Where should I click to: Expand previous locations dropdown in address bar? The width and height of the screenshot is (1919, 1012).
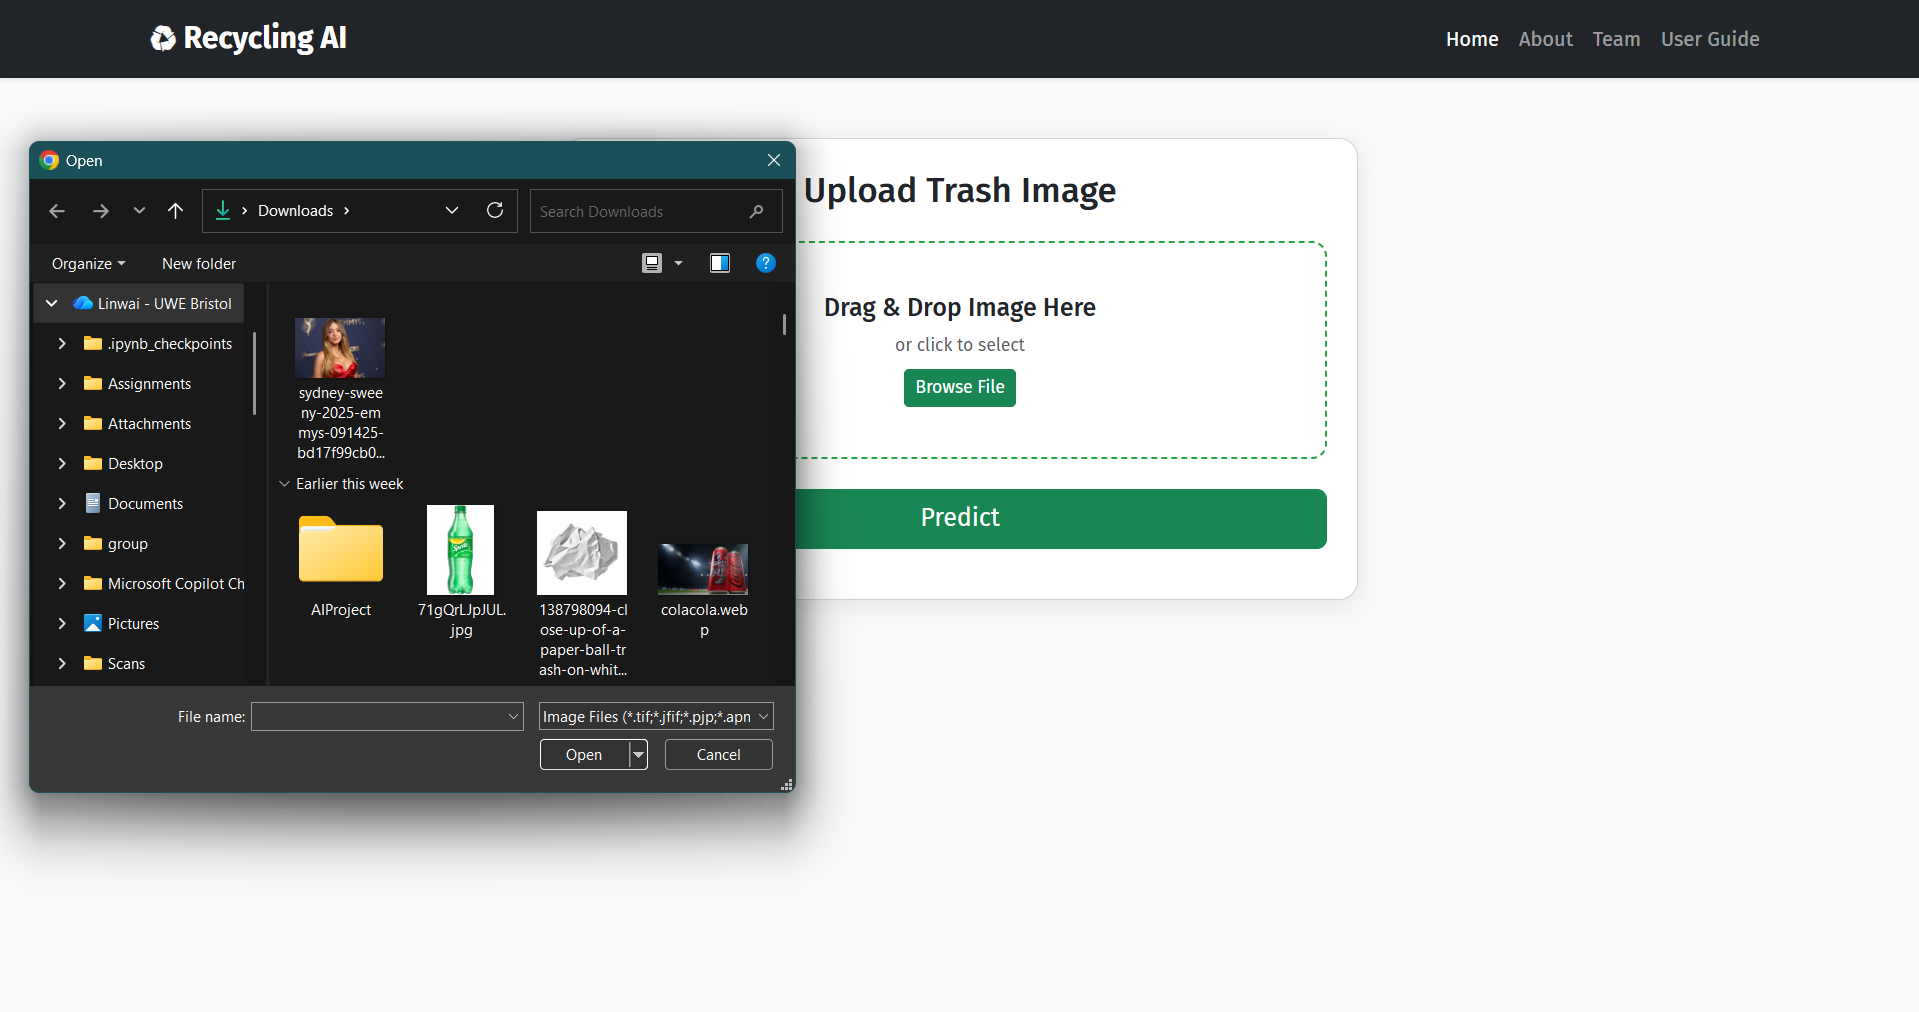(x=452, y=211)
